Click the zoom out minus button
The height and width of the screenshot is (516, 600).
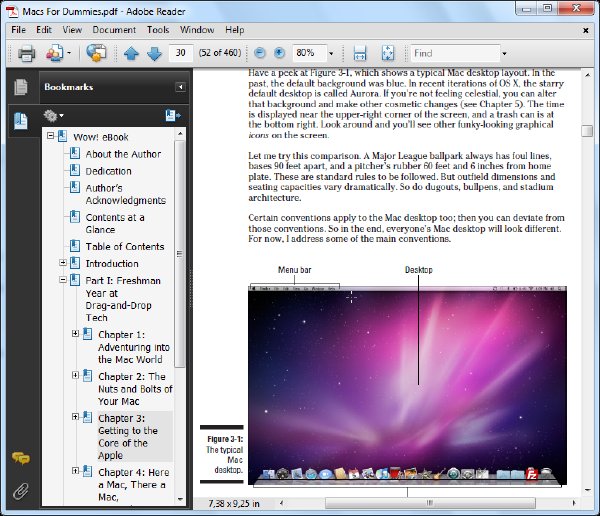(259, 53)
